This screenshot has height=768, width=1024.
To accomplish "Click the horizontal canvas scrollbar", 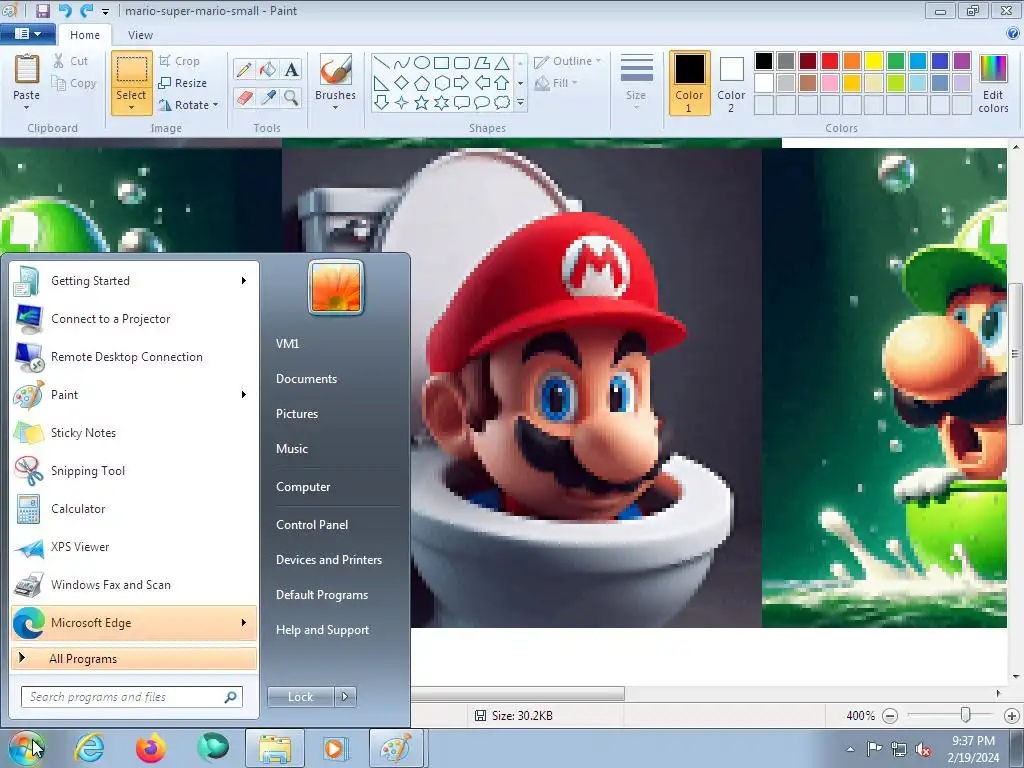I will [x=517, y=694].
